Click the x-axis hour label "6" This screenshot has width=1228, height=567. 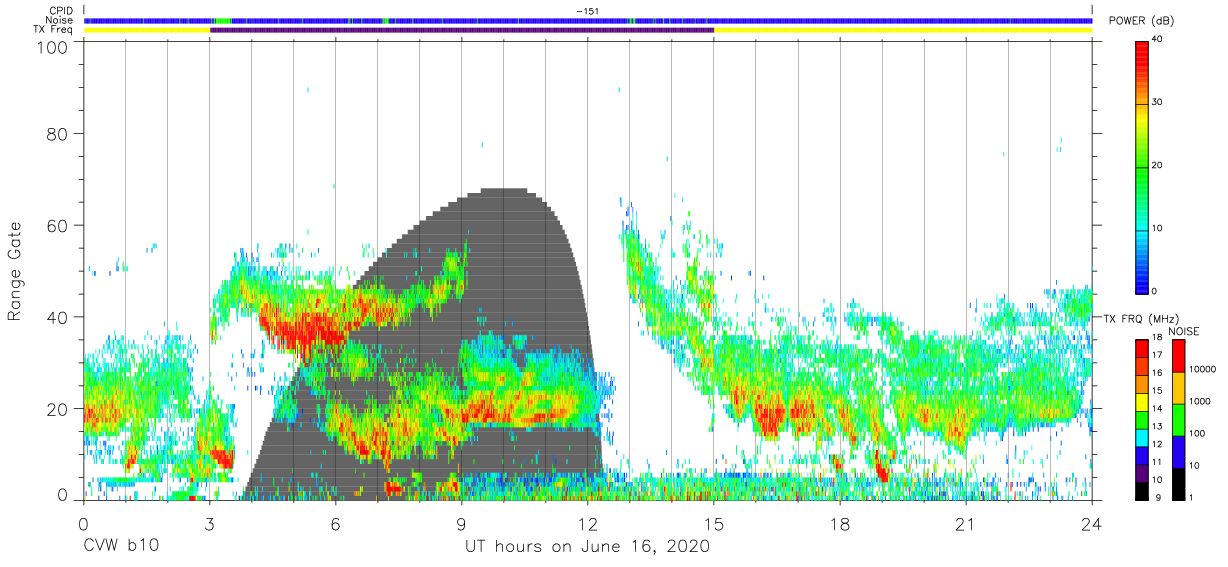[x=336, y=523]
